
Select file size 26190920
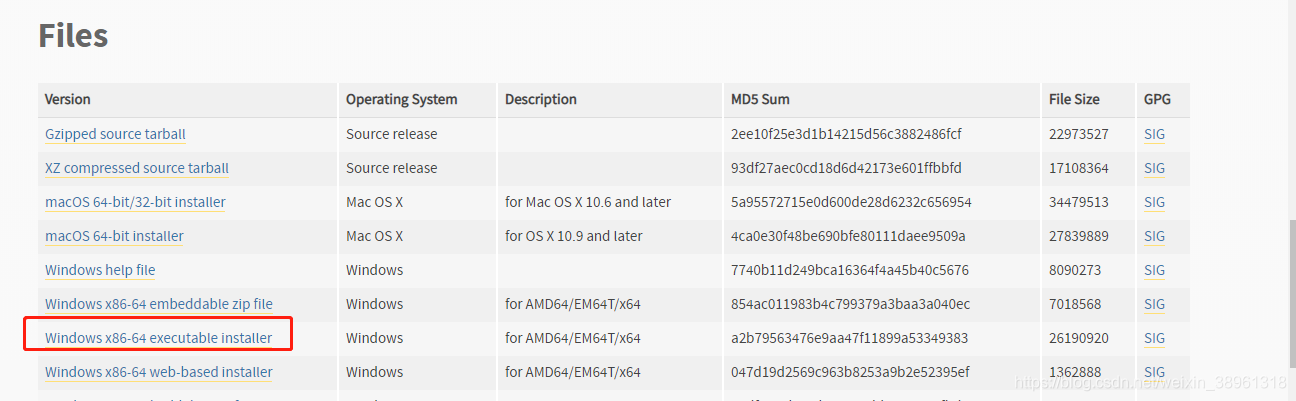(x=1079, y=338)
